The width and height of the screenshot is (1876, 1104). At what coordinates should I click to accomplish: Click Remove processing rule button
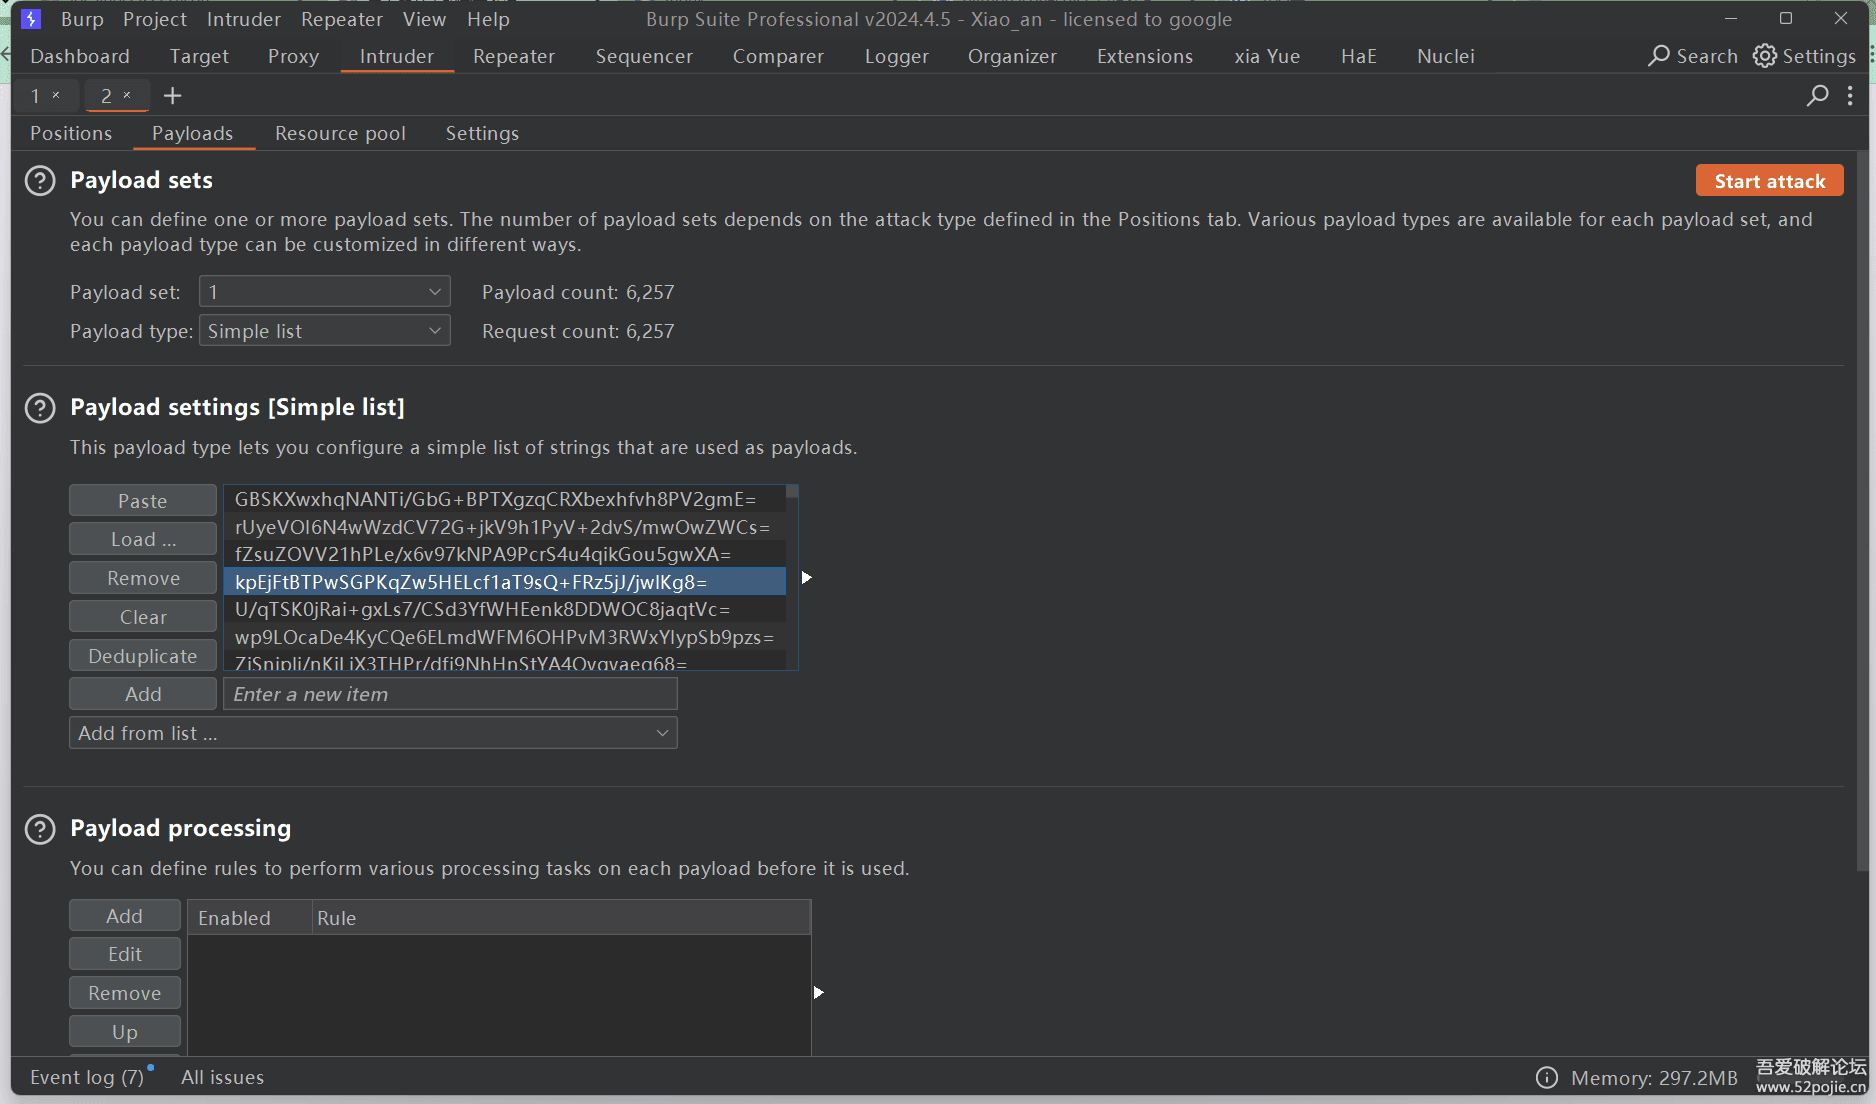[125, 993]
